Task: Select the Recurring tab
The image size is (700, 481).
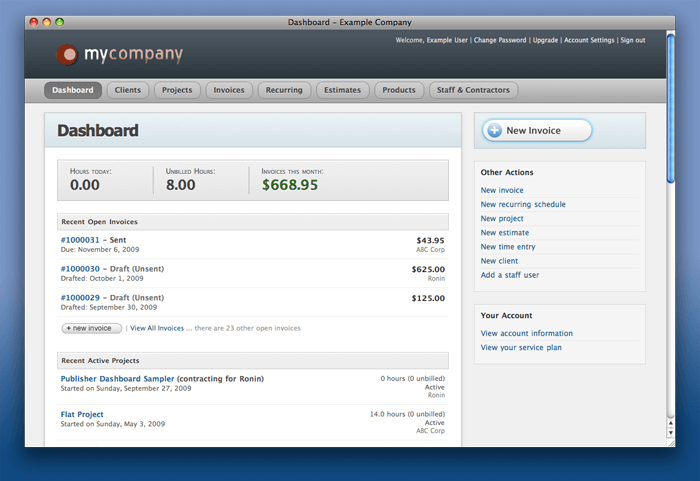Action: click(x=284, y=90)
